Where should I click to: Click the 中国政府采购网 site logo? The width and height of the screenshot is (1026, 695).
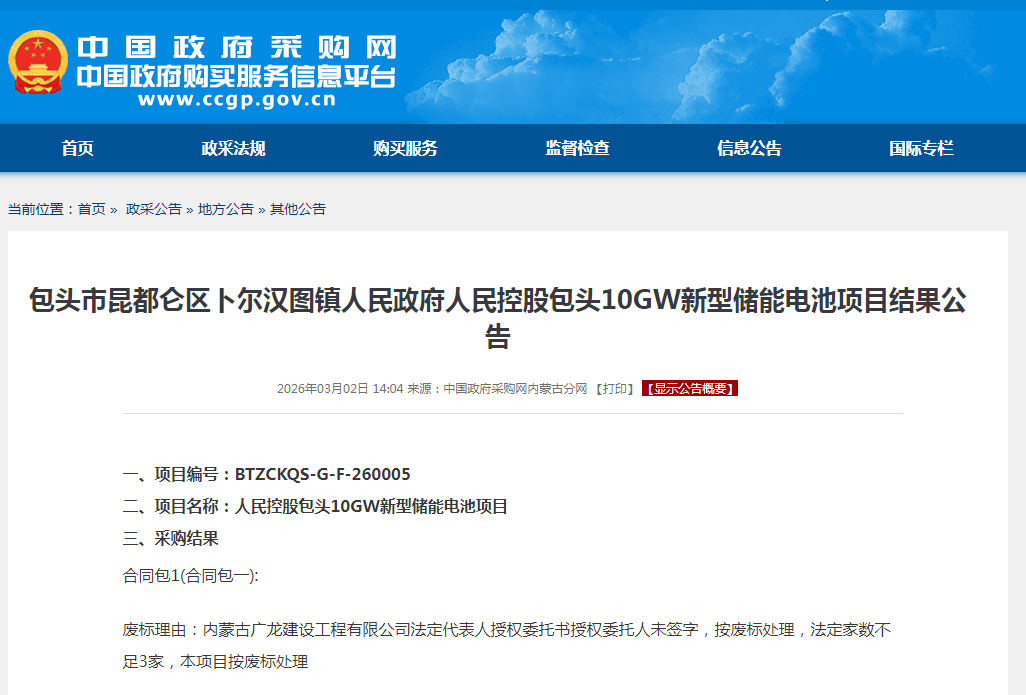coord(240,45)
